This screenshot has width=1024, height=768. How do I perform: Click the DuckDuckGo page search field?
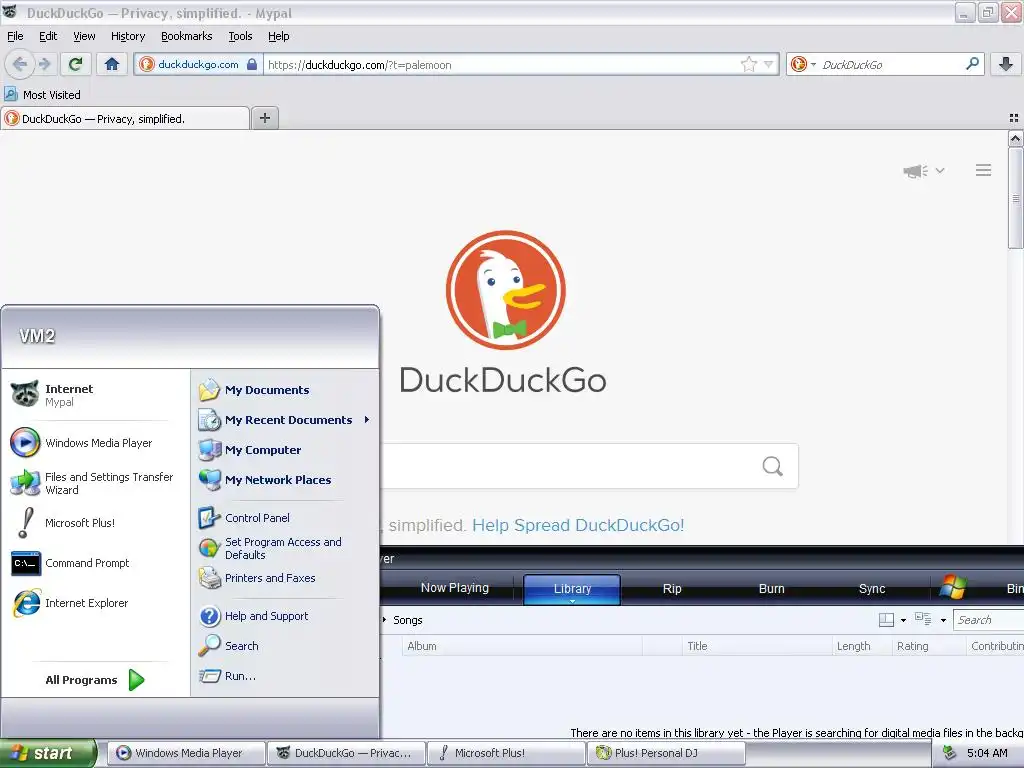tap(568, 466)
